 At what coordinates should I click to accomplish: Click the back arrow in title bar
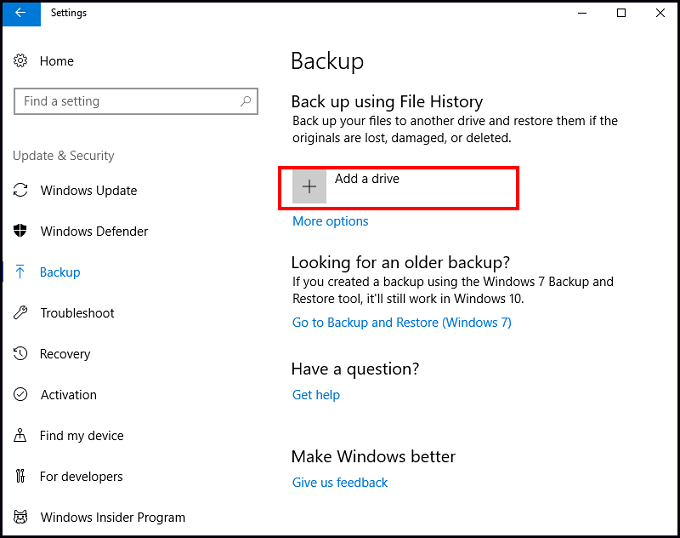point(20,13)
